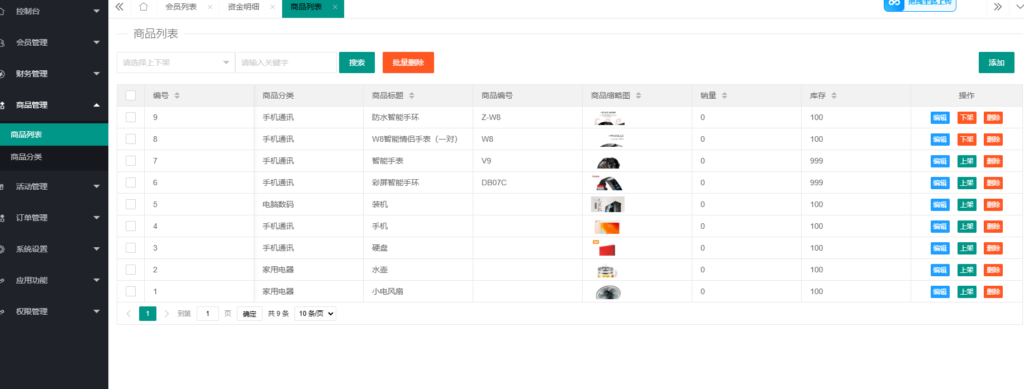Viewport: 1024px width, 389px height.
Task: Click the green 搜索 button
Action: click(x=357, y=63)
